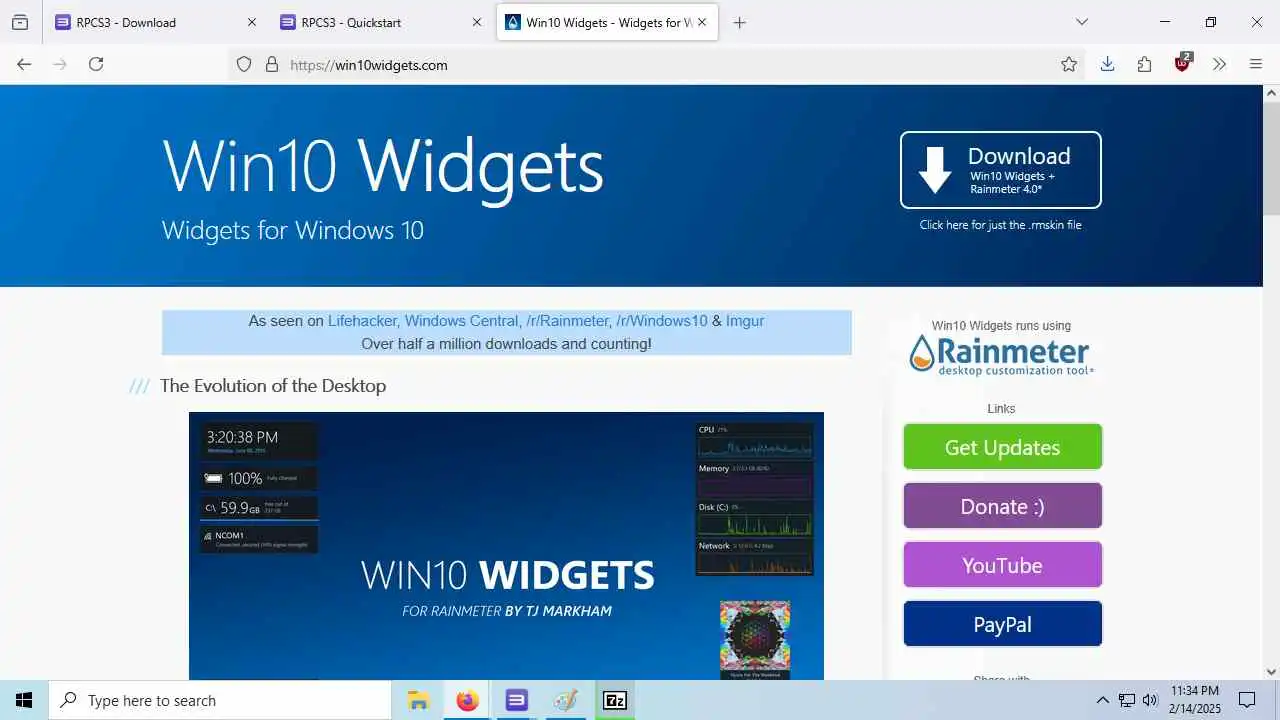View site security padlock info
The width and height of the screenshot is (1280, 720).
tap(271, 64)
